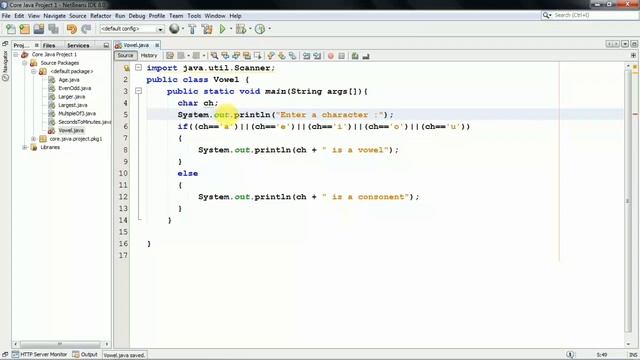
Task: Open the Output panel button
Action: (x=85, y=354)
